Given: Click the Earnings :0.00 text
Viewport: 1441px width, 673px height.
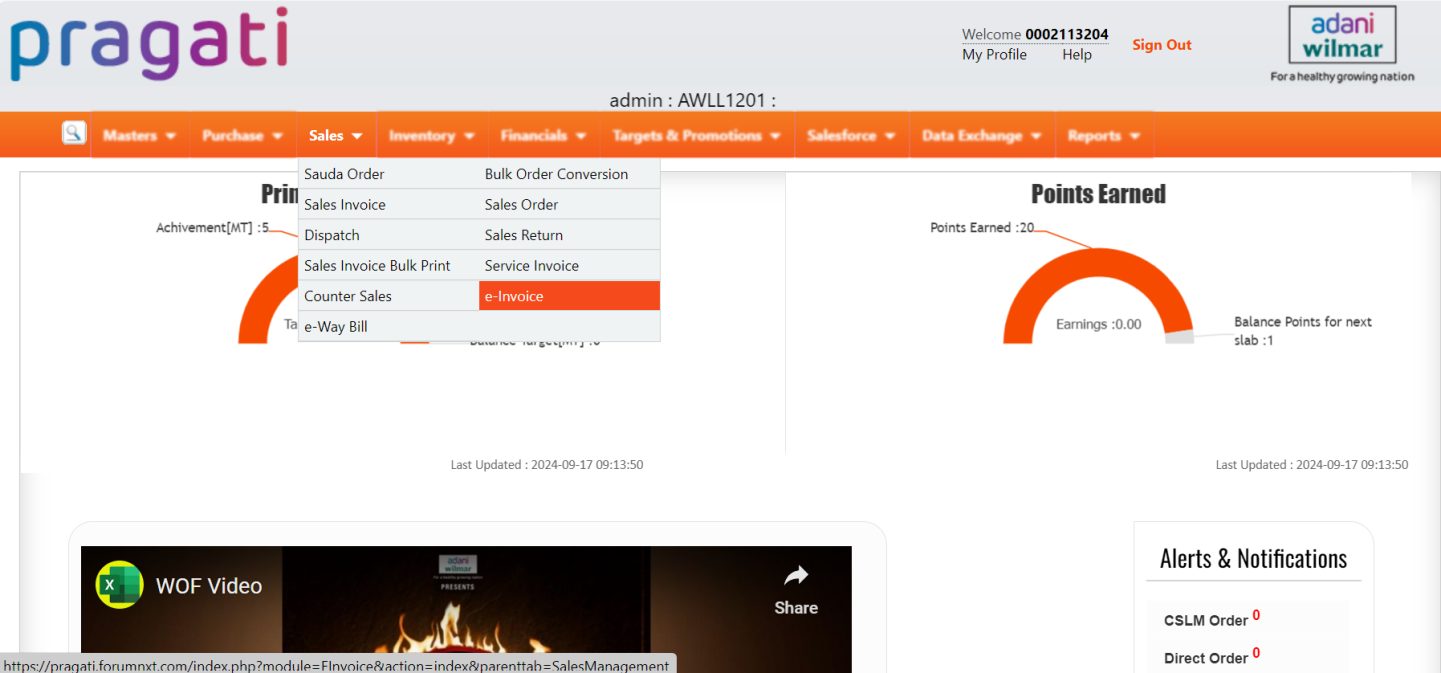Looking at the screenshot, I should point(1098,324).
